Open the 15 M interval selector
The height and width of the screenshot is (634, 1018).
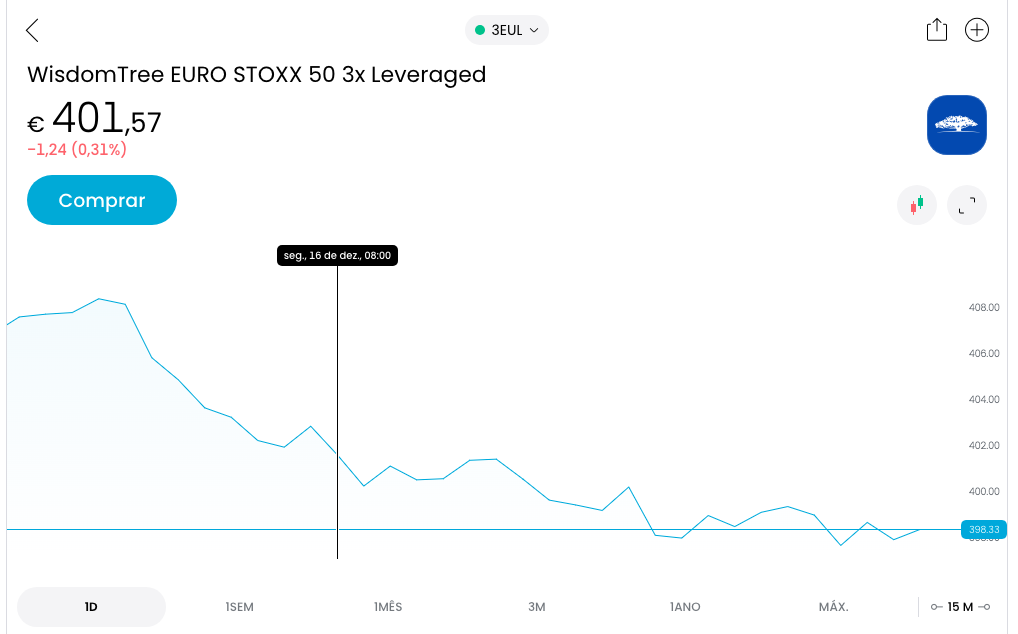tap(960, 607)
